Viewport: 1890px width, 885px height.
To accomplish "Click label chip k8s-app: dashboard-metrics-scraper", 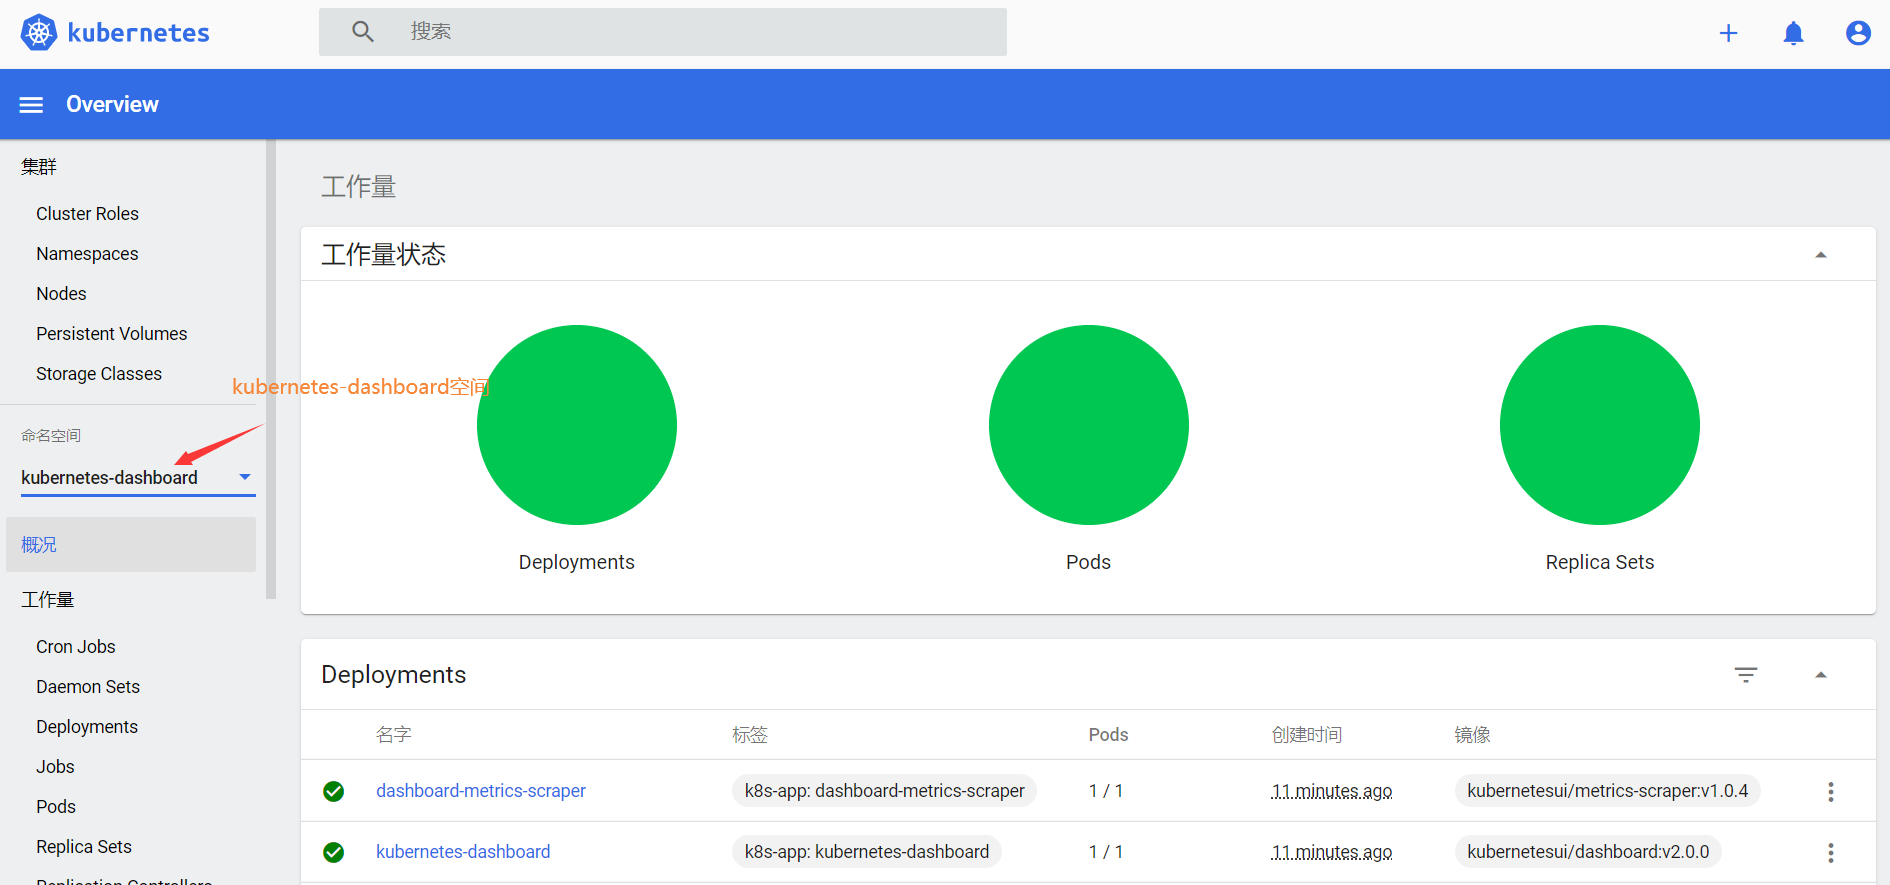I will click(x=884, y=791).
